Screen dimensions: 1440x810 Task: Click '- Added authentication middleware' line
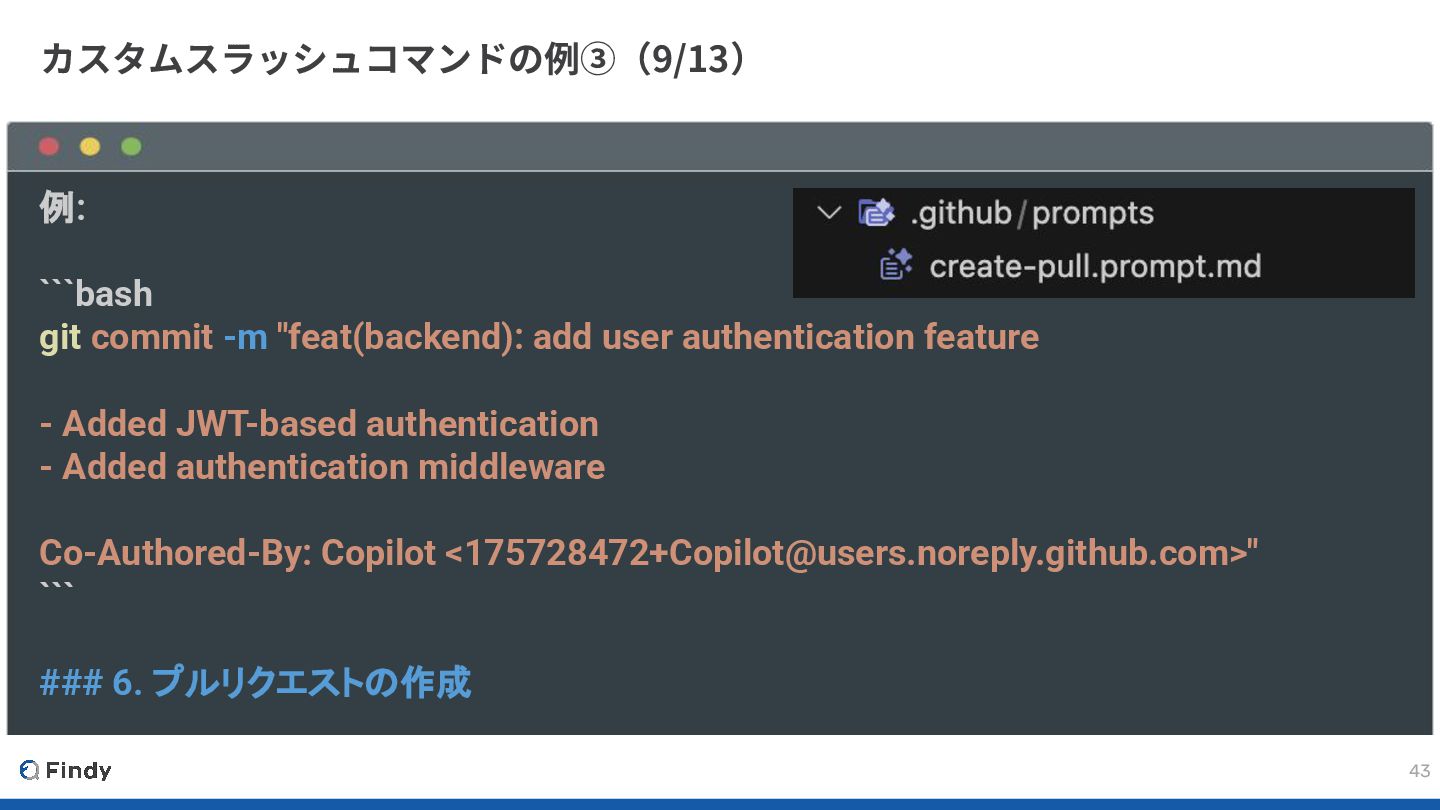322,467
